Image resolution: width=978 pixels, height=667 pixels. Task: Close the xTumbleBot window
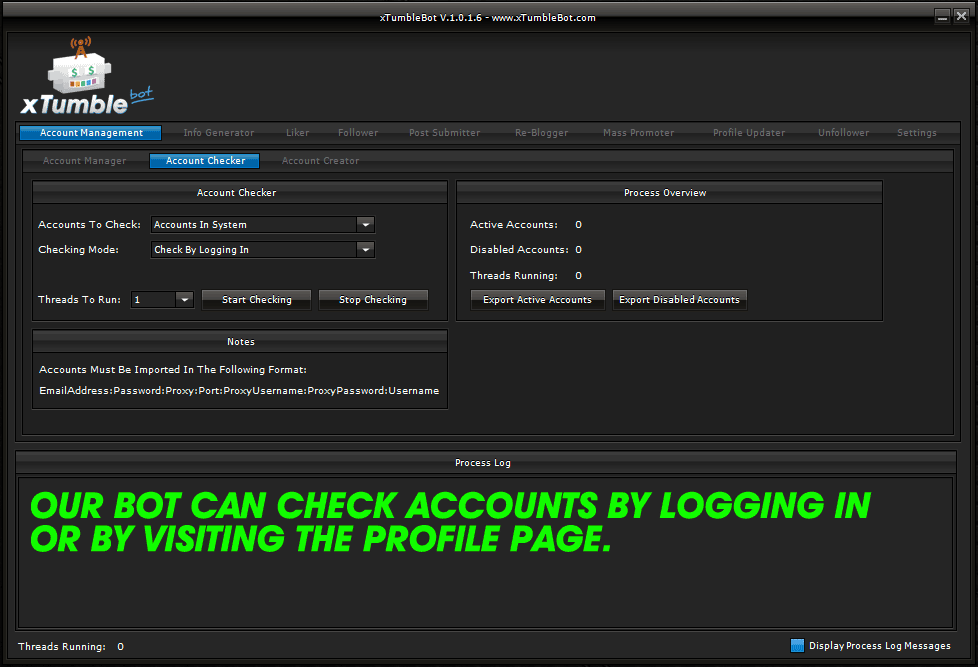pos(961,16)
